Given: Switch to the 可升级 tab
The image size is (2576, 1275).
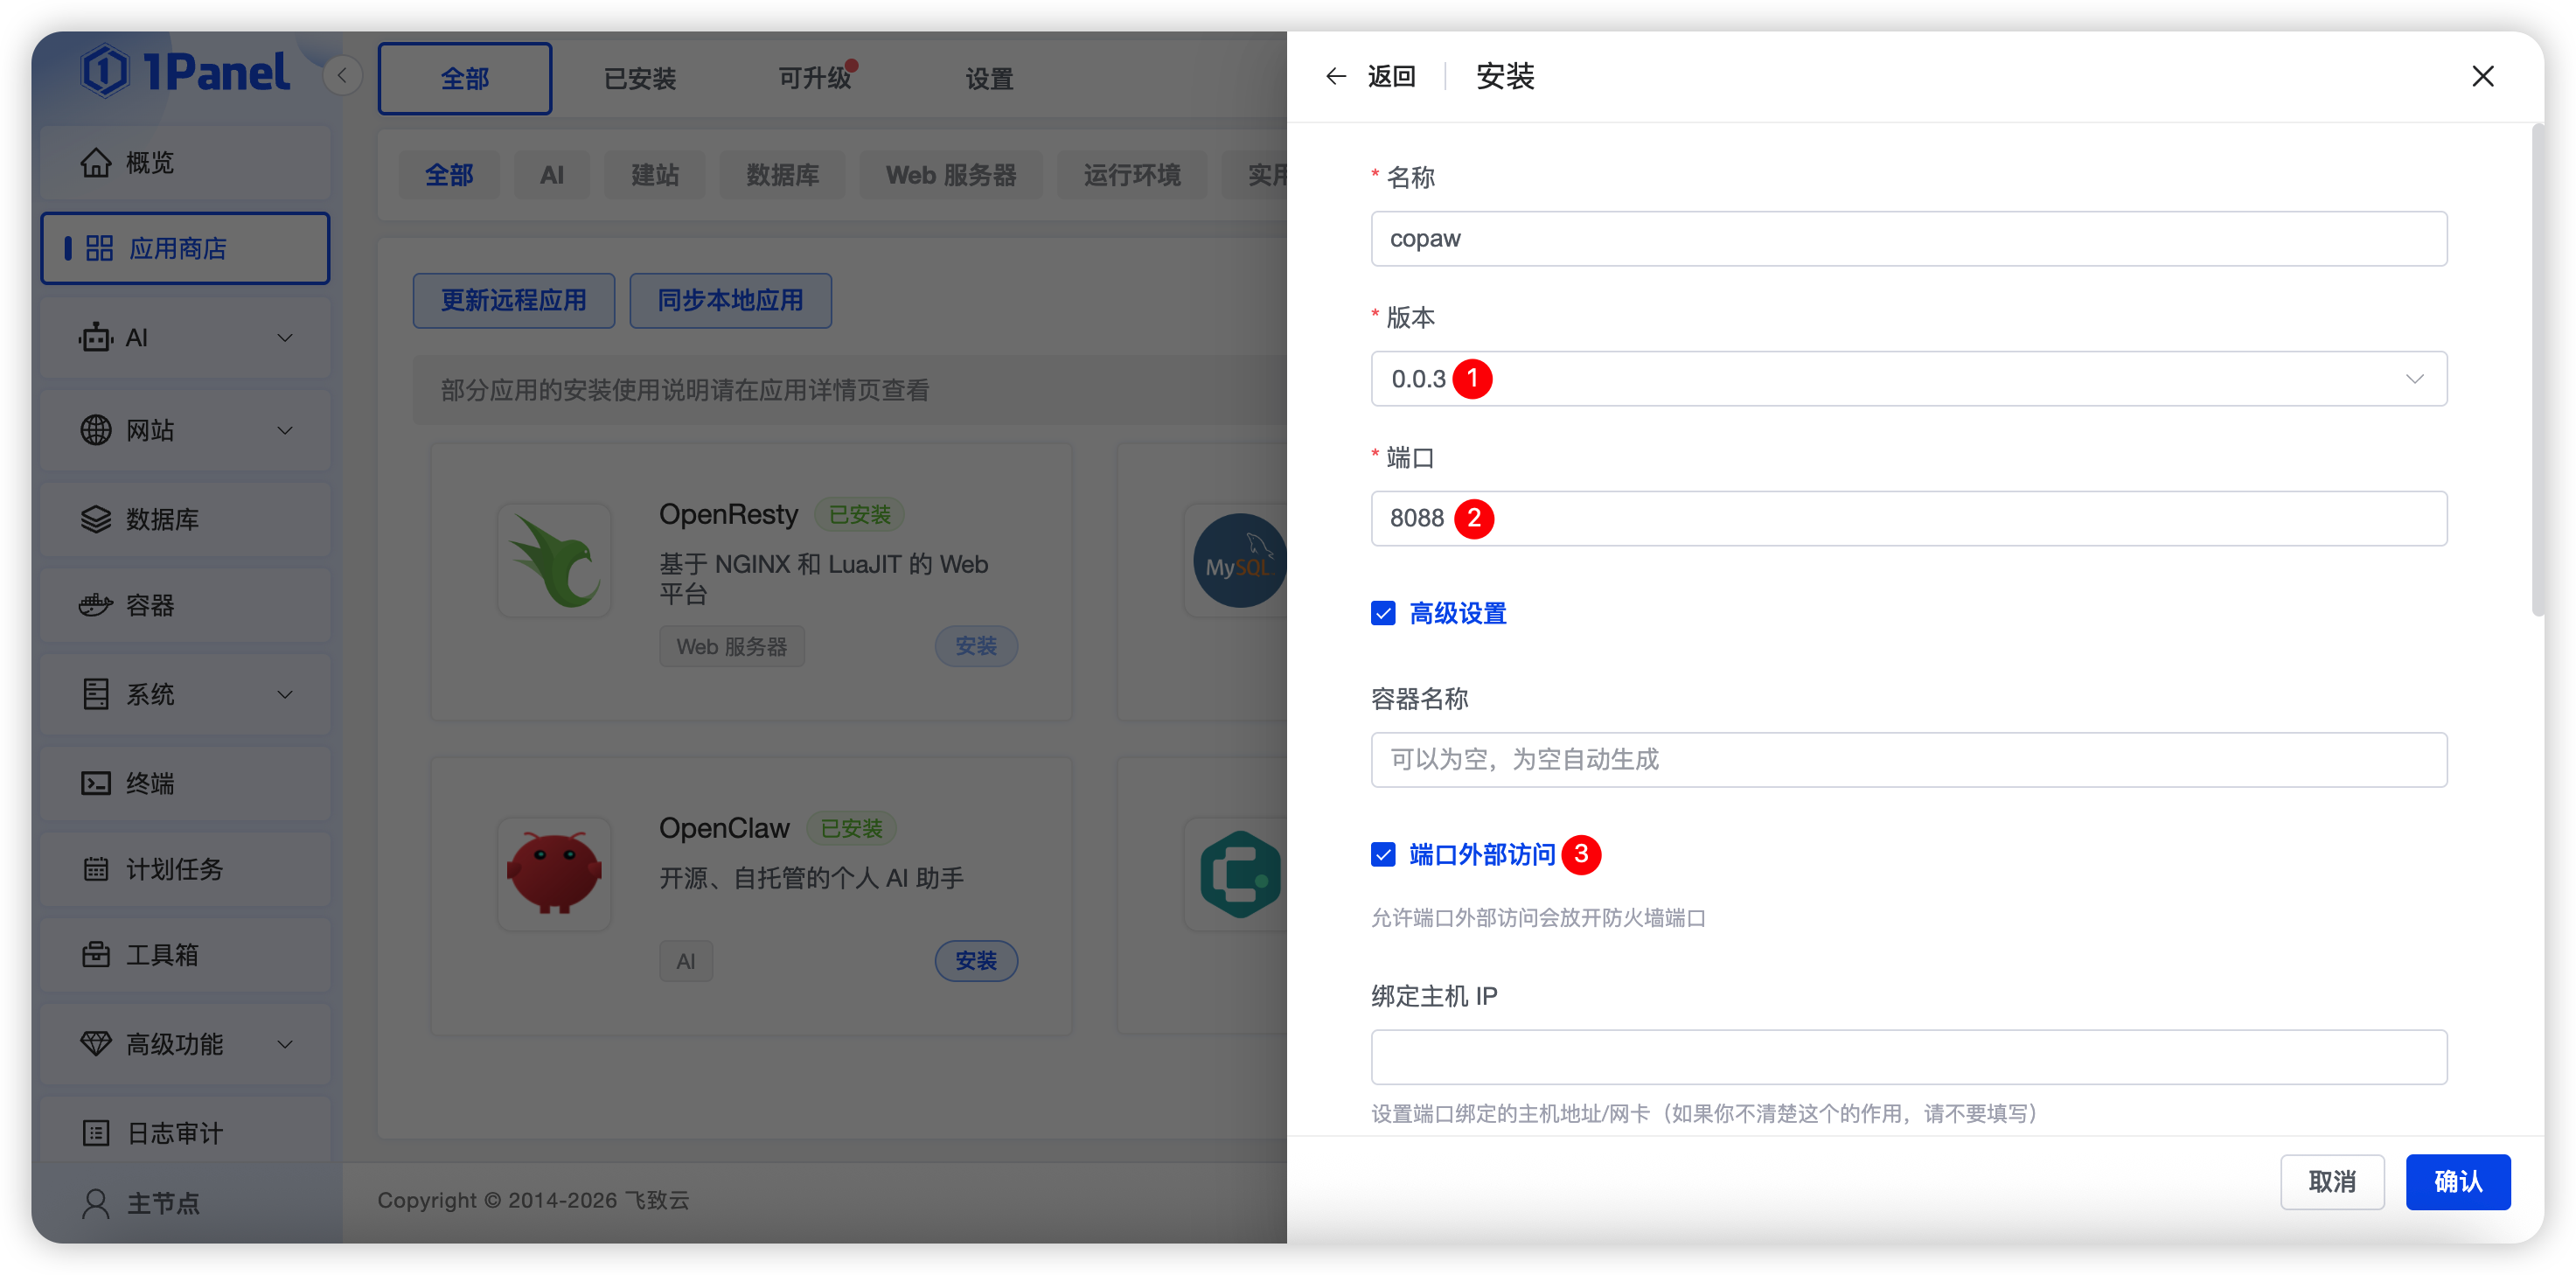Looking at the screenshot, I should pyautogui.click(x=815, y=78).
